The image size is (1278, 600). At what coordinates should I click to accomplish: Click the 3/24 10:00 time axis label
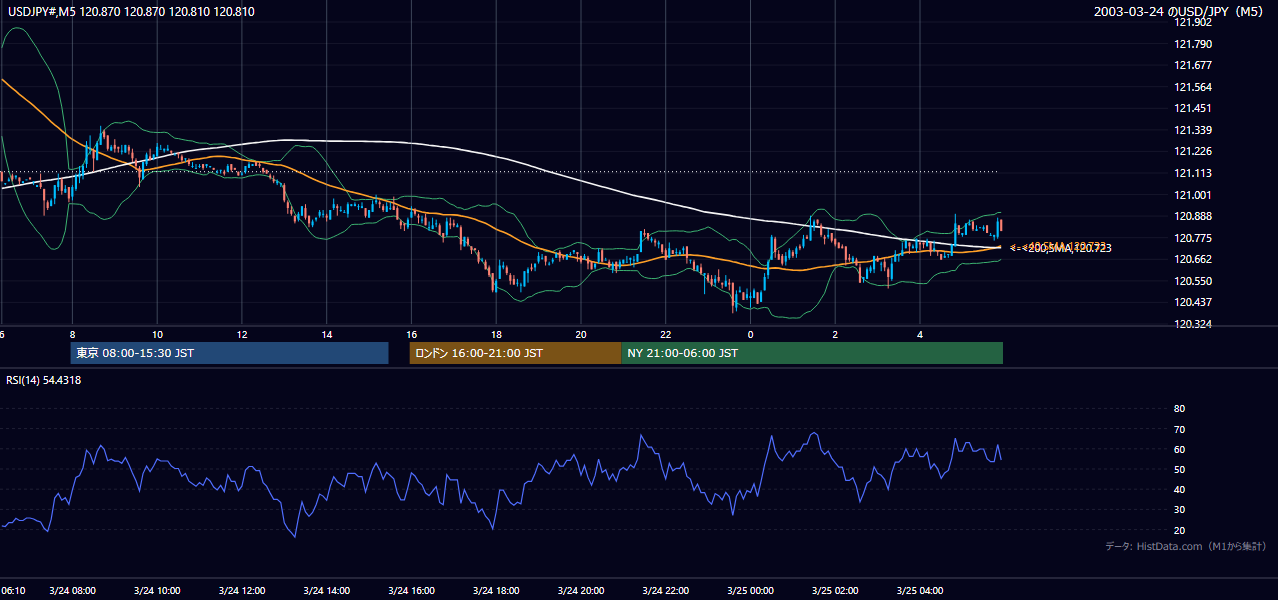(156, 591)
